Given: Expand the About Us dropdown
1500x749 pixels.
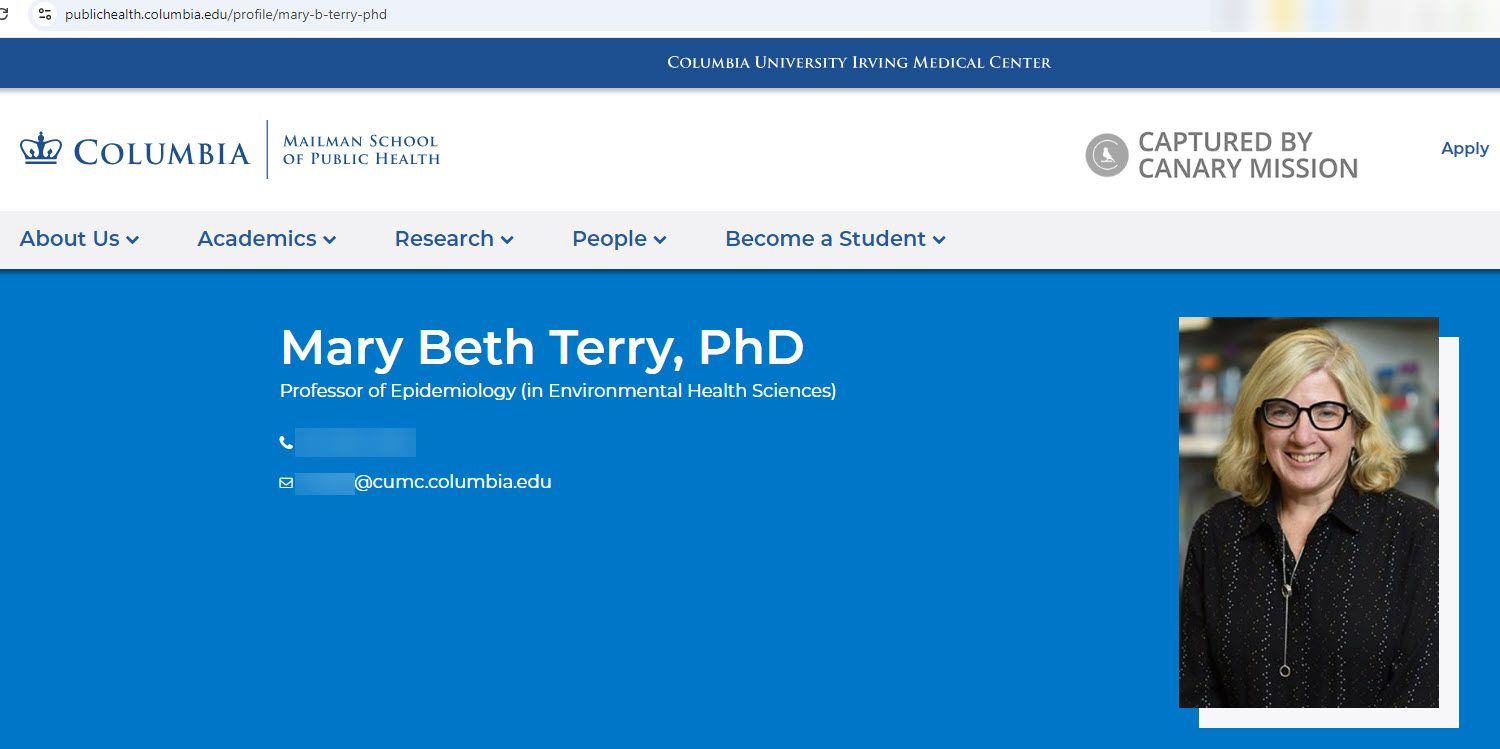Looking at the screenshot, I should coord(79,239).
